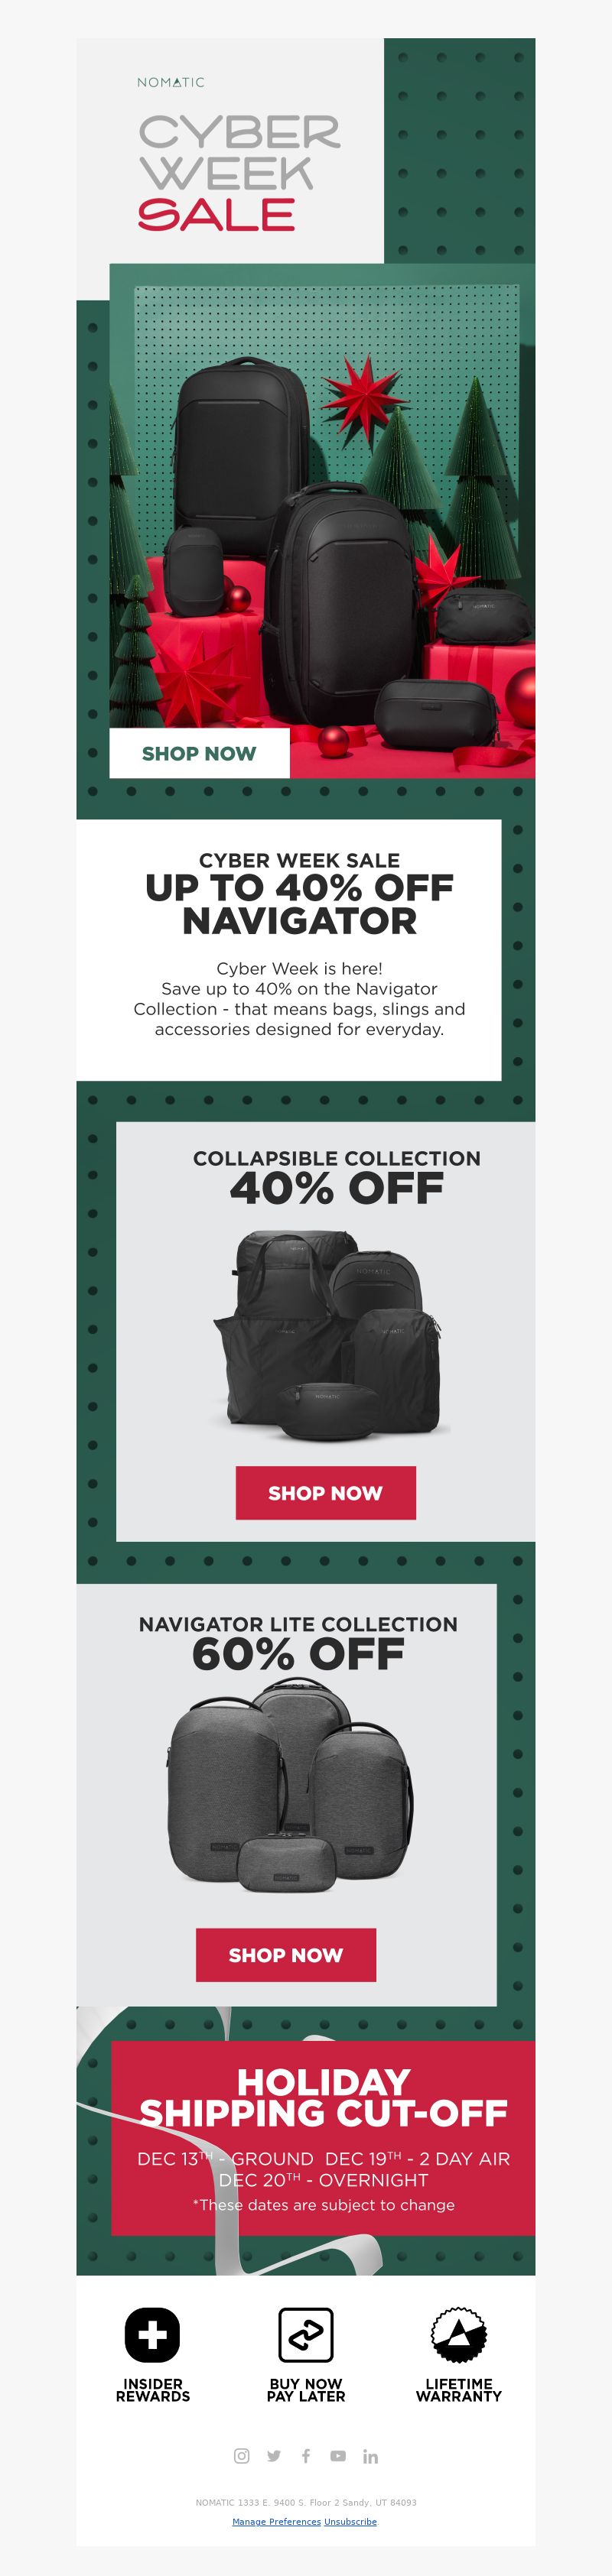Open Manage Preferences link

coord(277,2521)
